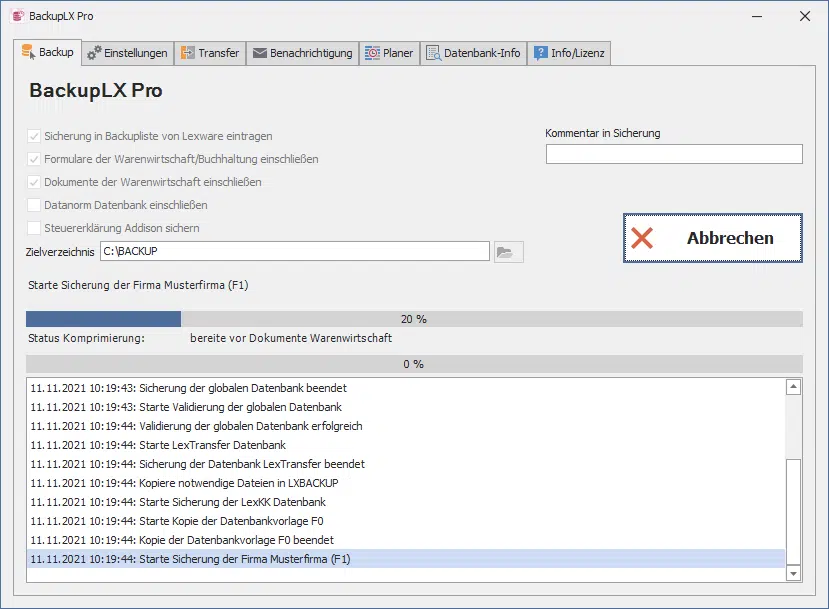Open folder browser beside Zielverzeichnis
Viewport: 829px width, 609px height.
(509, 252)
